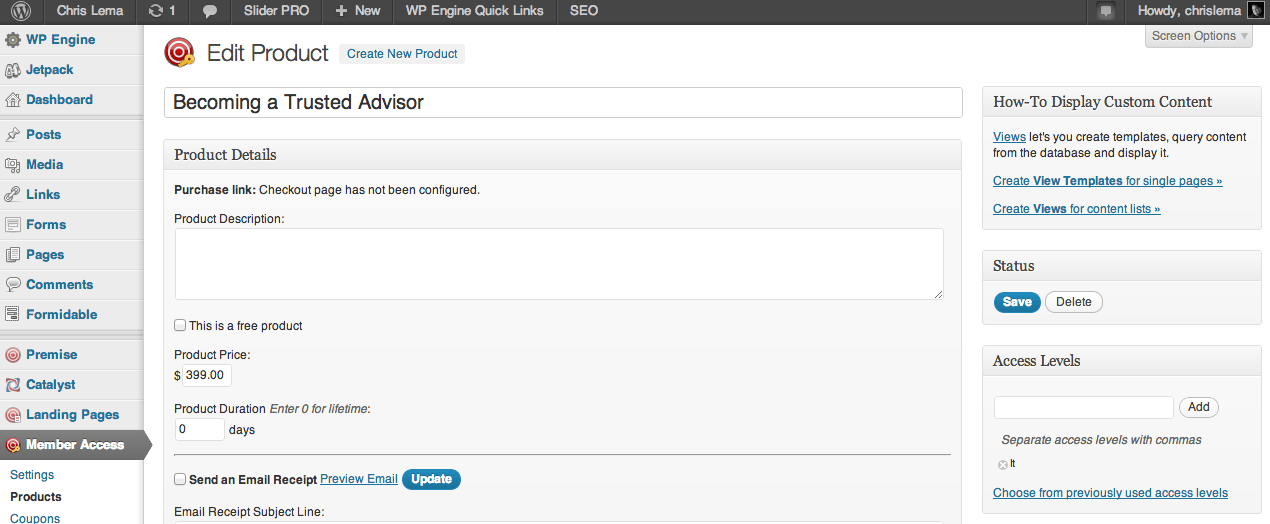This screenshot has width=1270, height=524.
Task: Open WP Engine Quick Links menu
Action: coord(474,11)
